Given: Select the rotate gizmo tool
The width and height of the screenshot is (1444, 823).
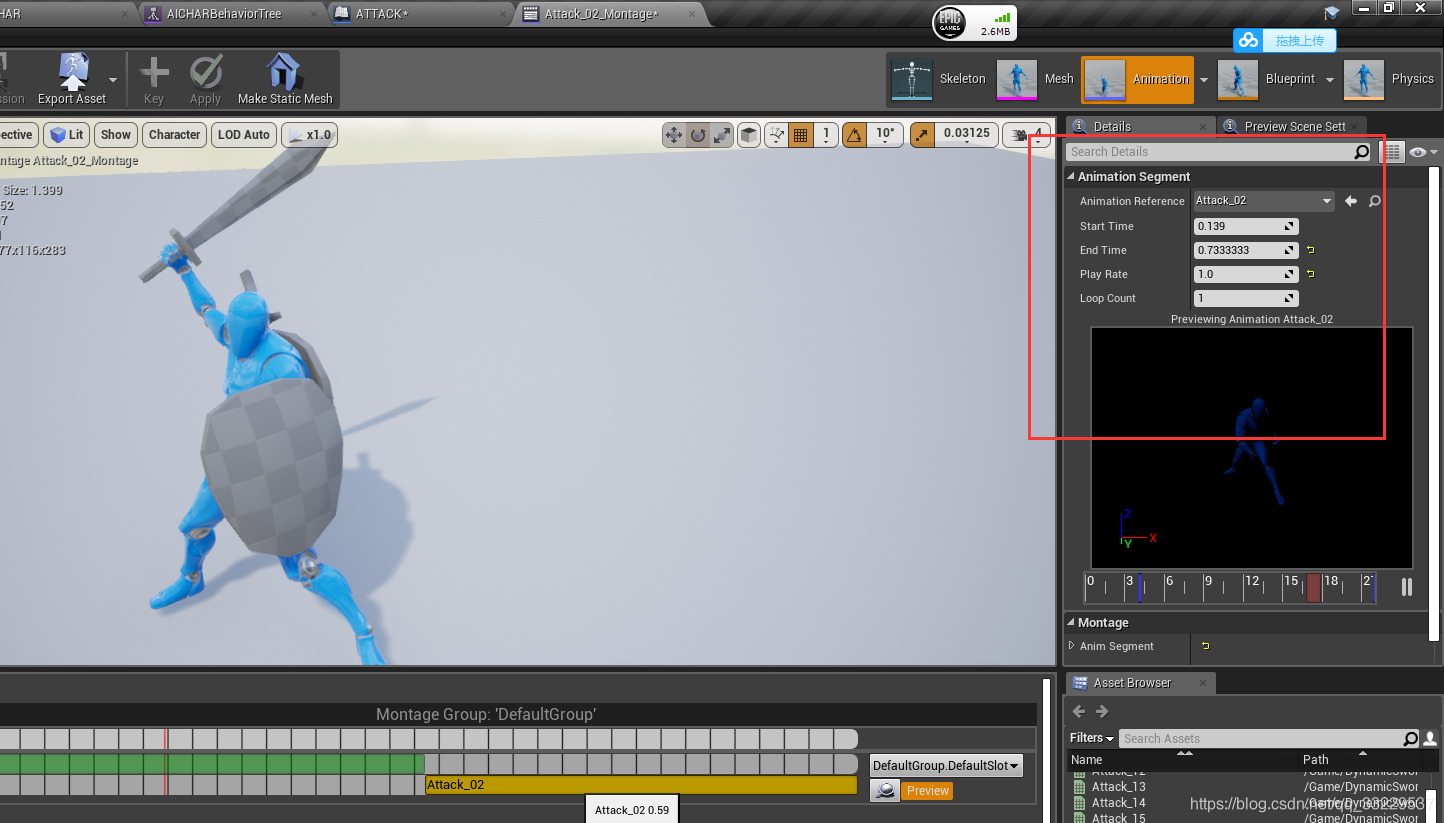Looking at the screenshot, I should click(x=698, y=135).
